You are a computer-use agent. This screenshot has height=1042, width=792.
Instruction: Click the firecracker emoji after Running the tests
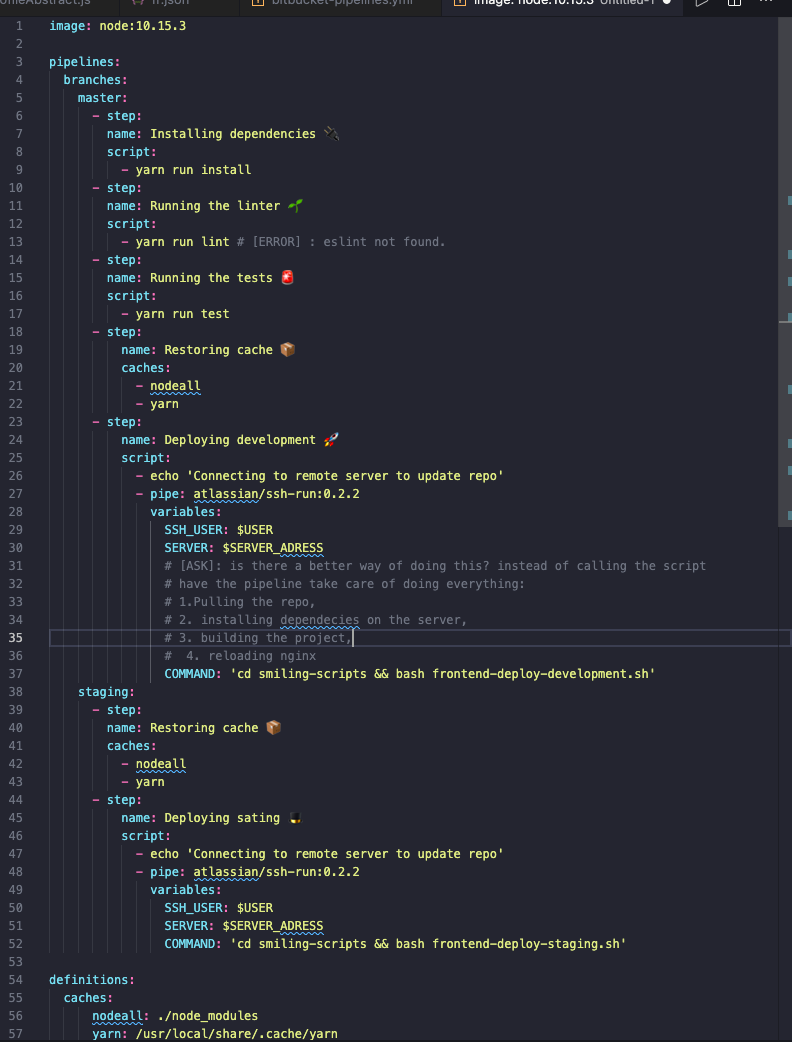point(286,277)
